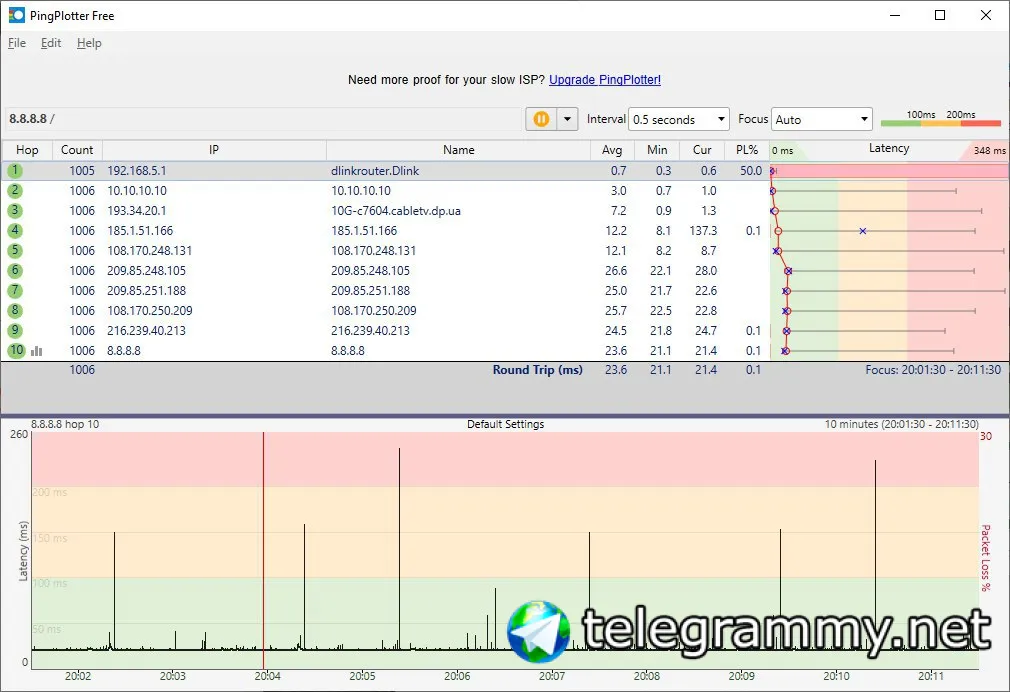Select IP 192.168.5.1 cell
1010x692 pixels.
(137, 171)
